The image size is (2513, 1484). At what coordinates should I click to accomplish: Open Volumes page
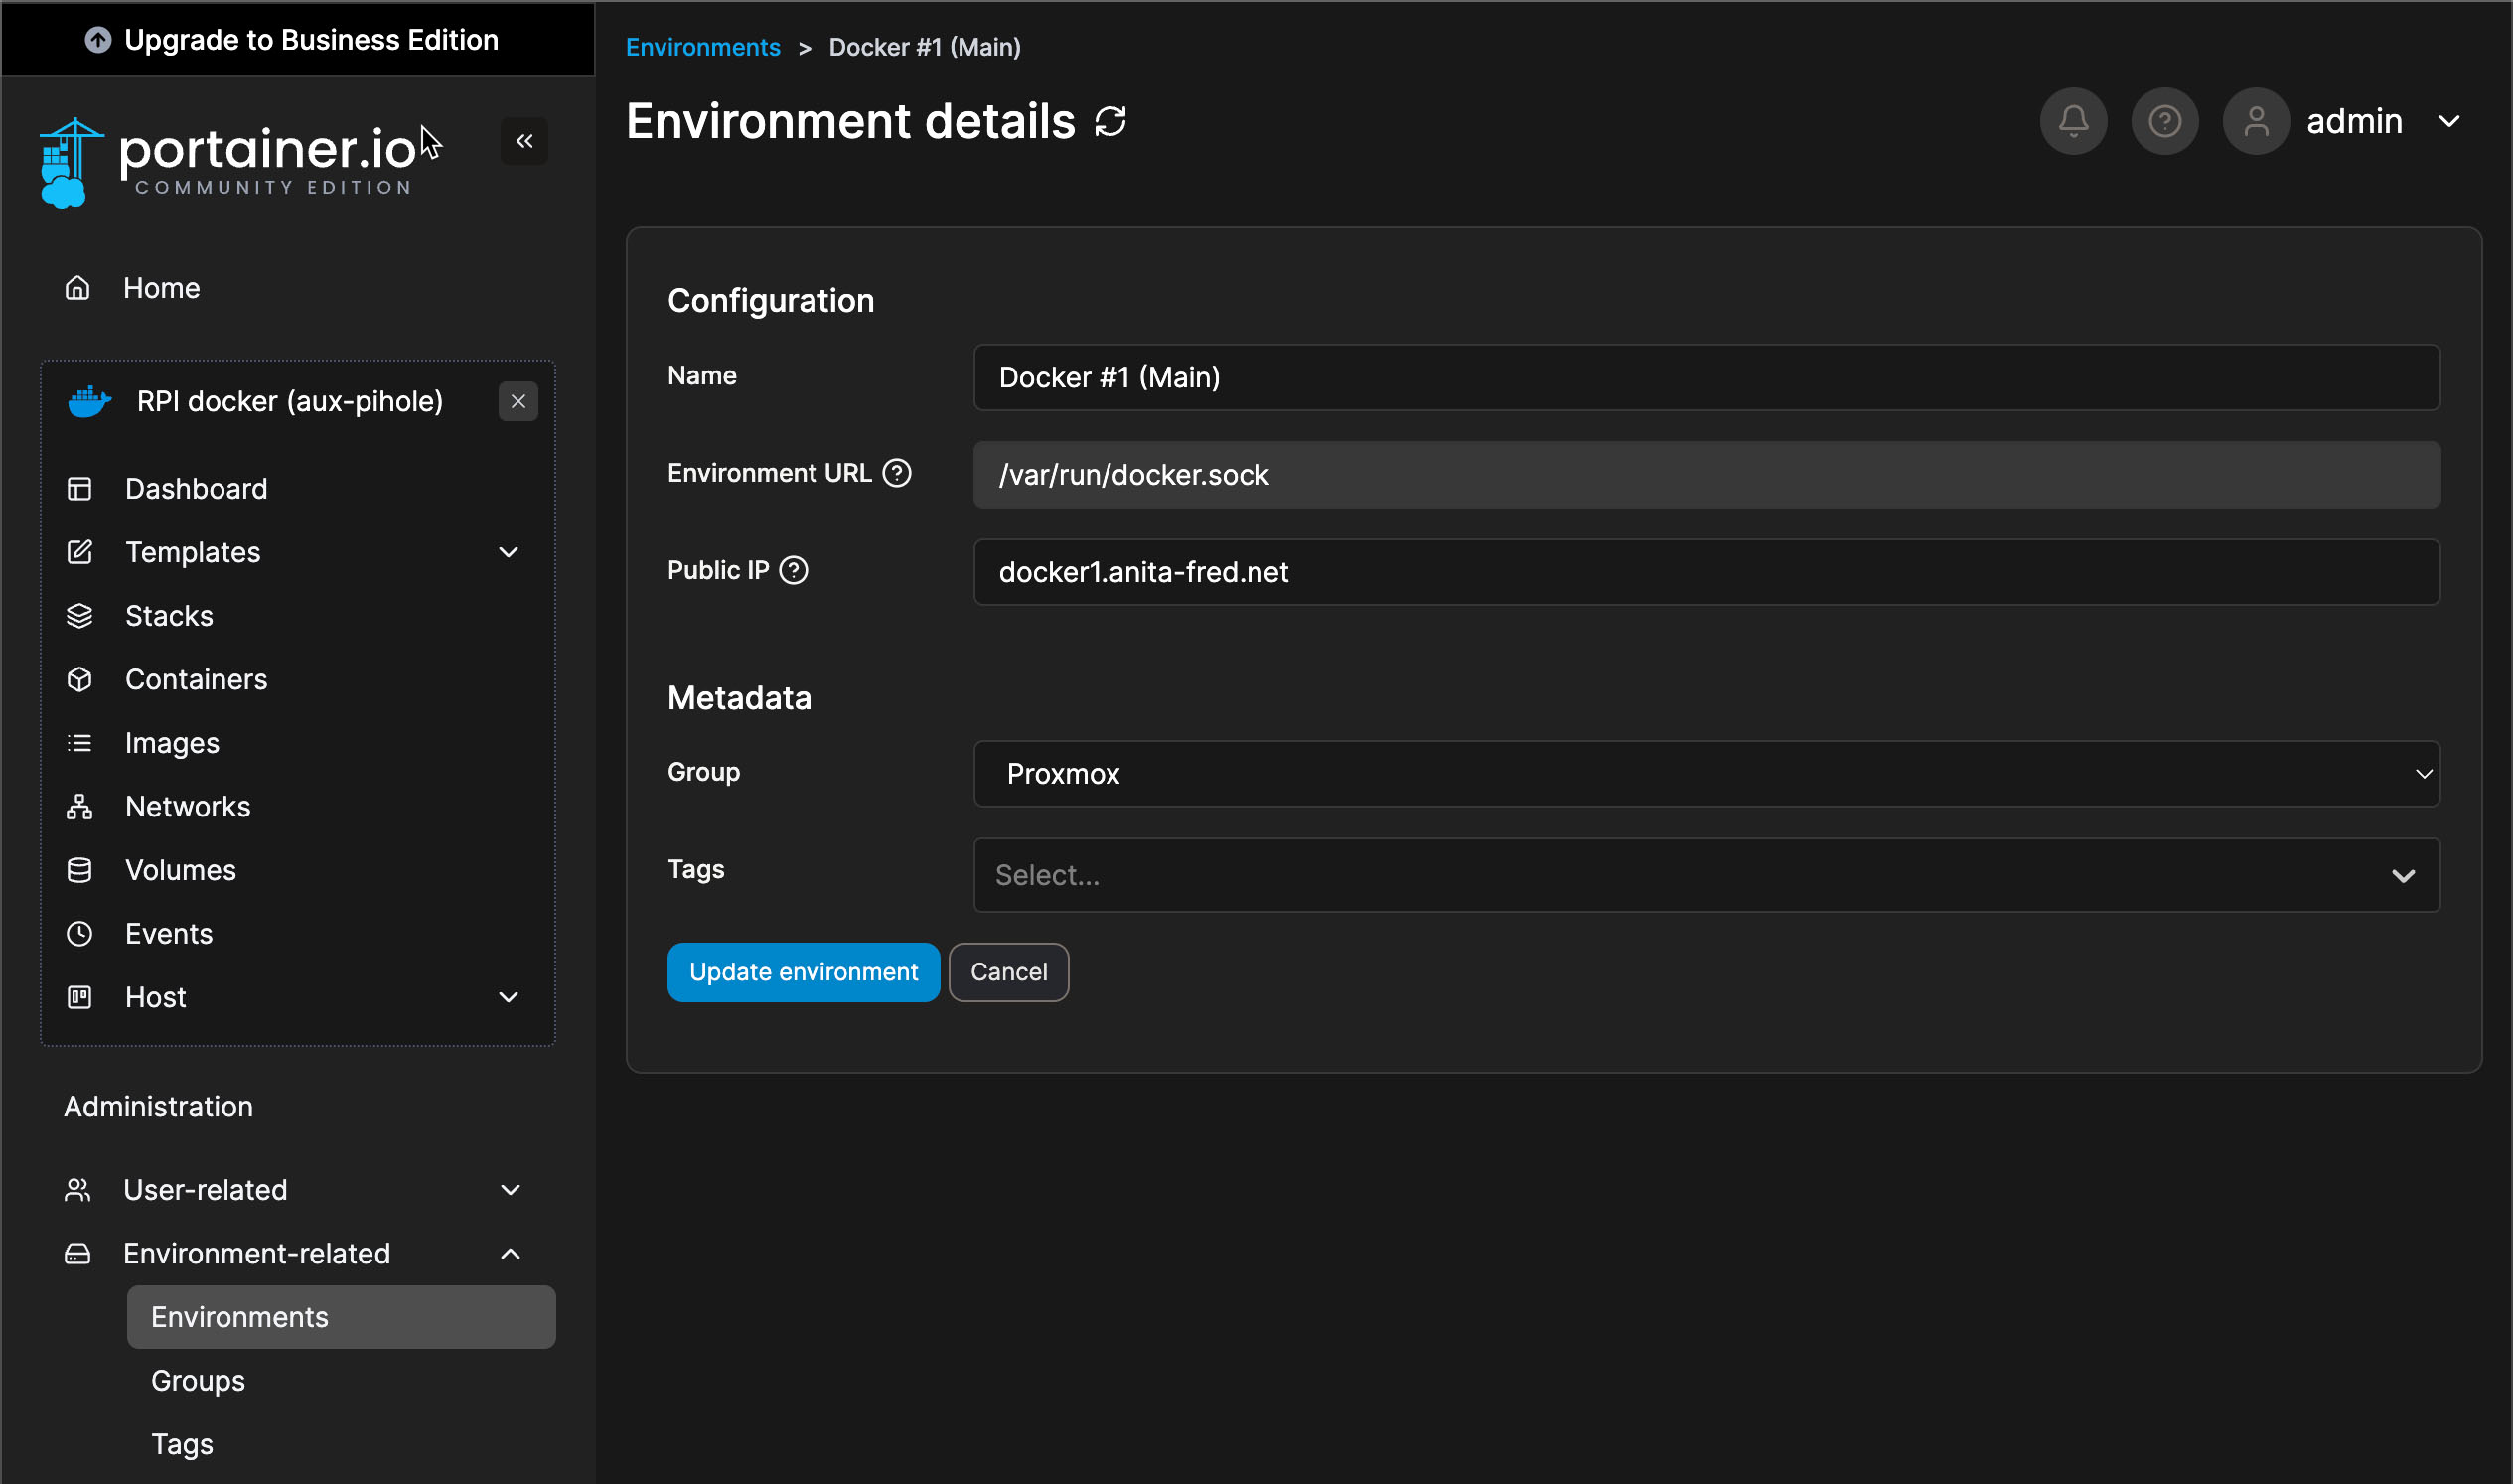pos(180,870)
